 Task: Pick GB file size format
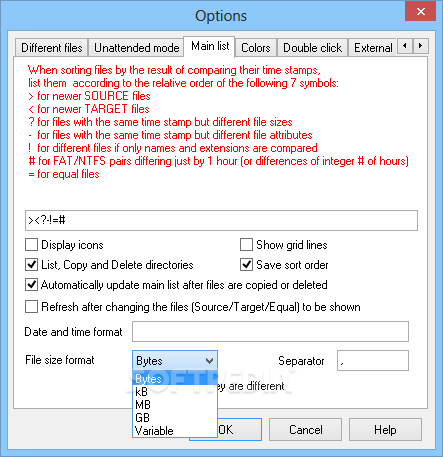pyautogui.click(x=175, y=418)
